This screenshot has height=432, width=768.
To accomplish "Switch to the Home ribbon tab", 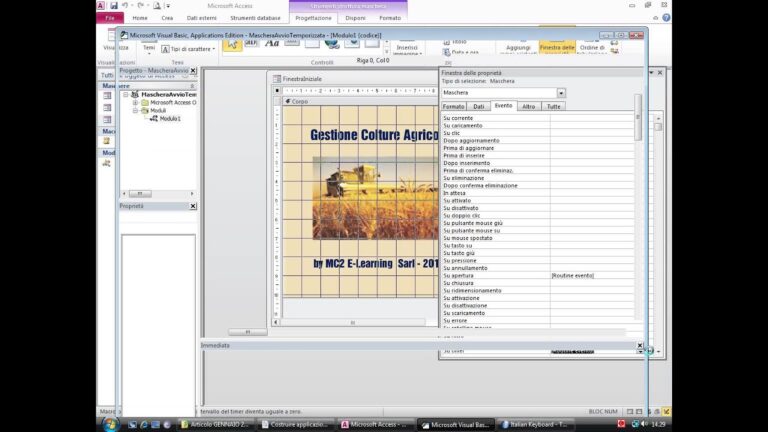I will 140,18.
